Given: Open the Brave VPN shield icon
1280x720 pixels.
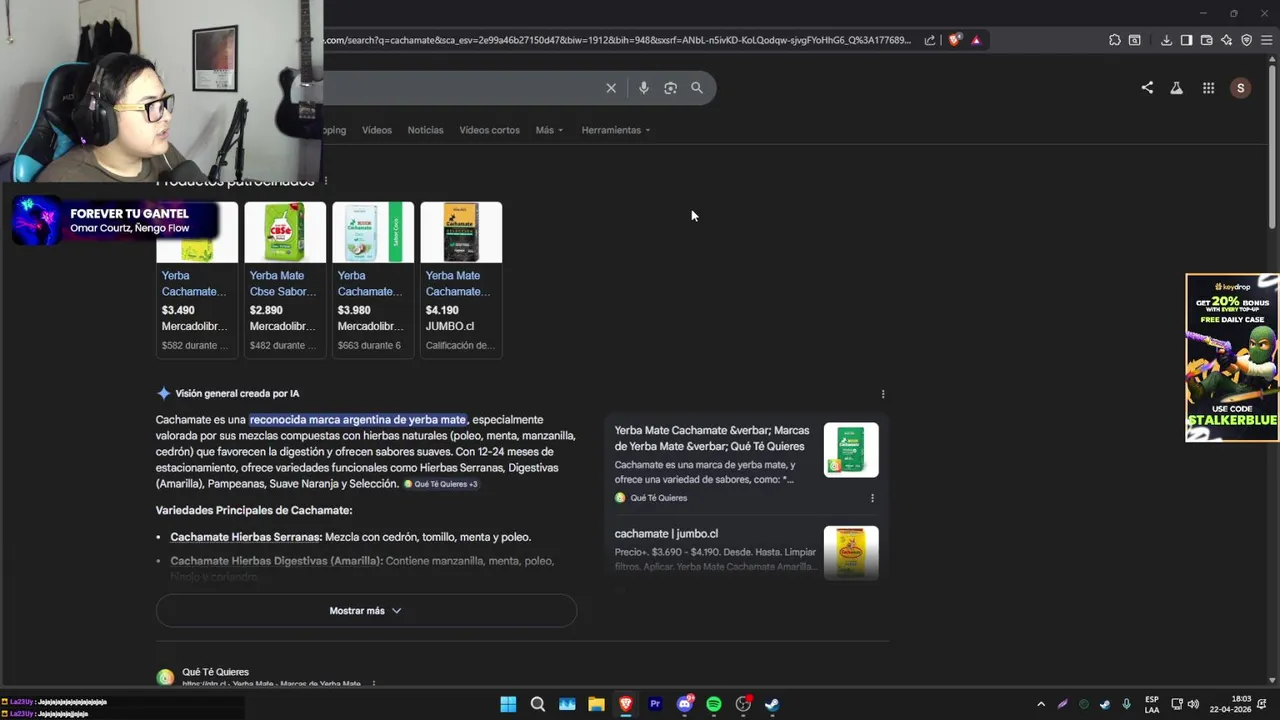Looking at the screenshot, I should click(x=1246, y=40).
